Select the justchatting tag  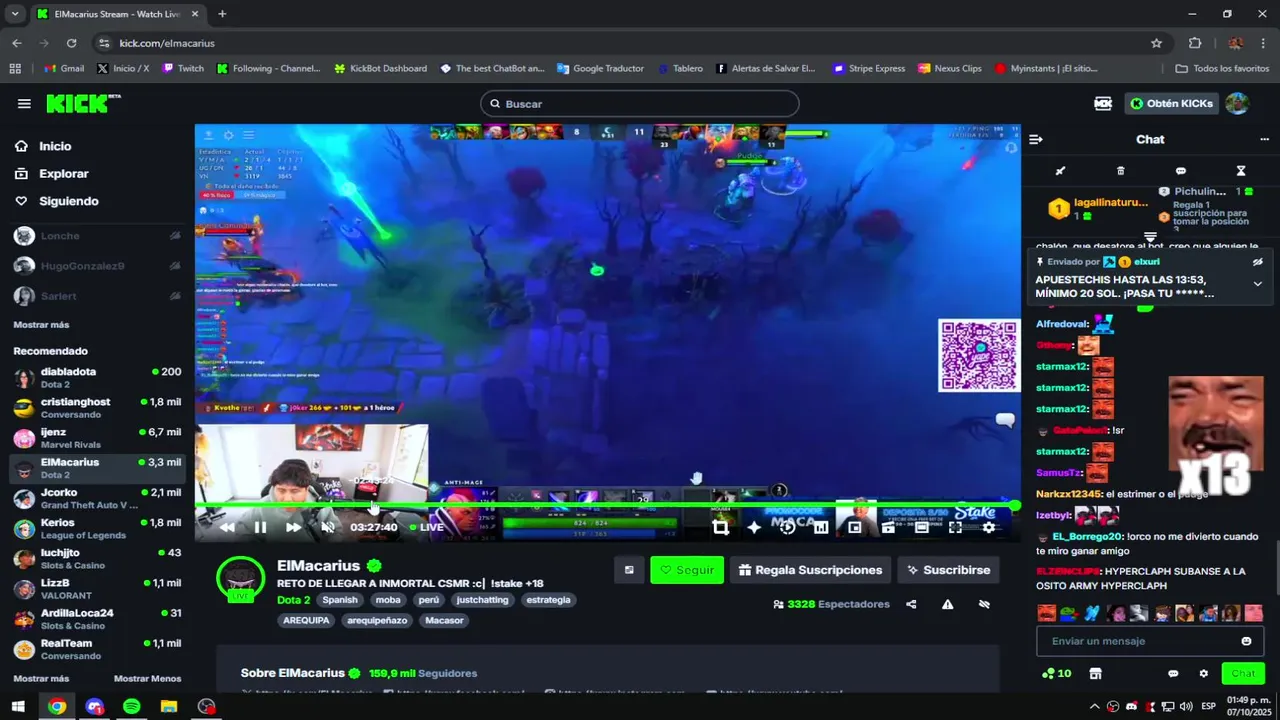point(483,600)
